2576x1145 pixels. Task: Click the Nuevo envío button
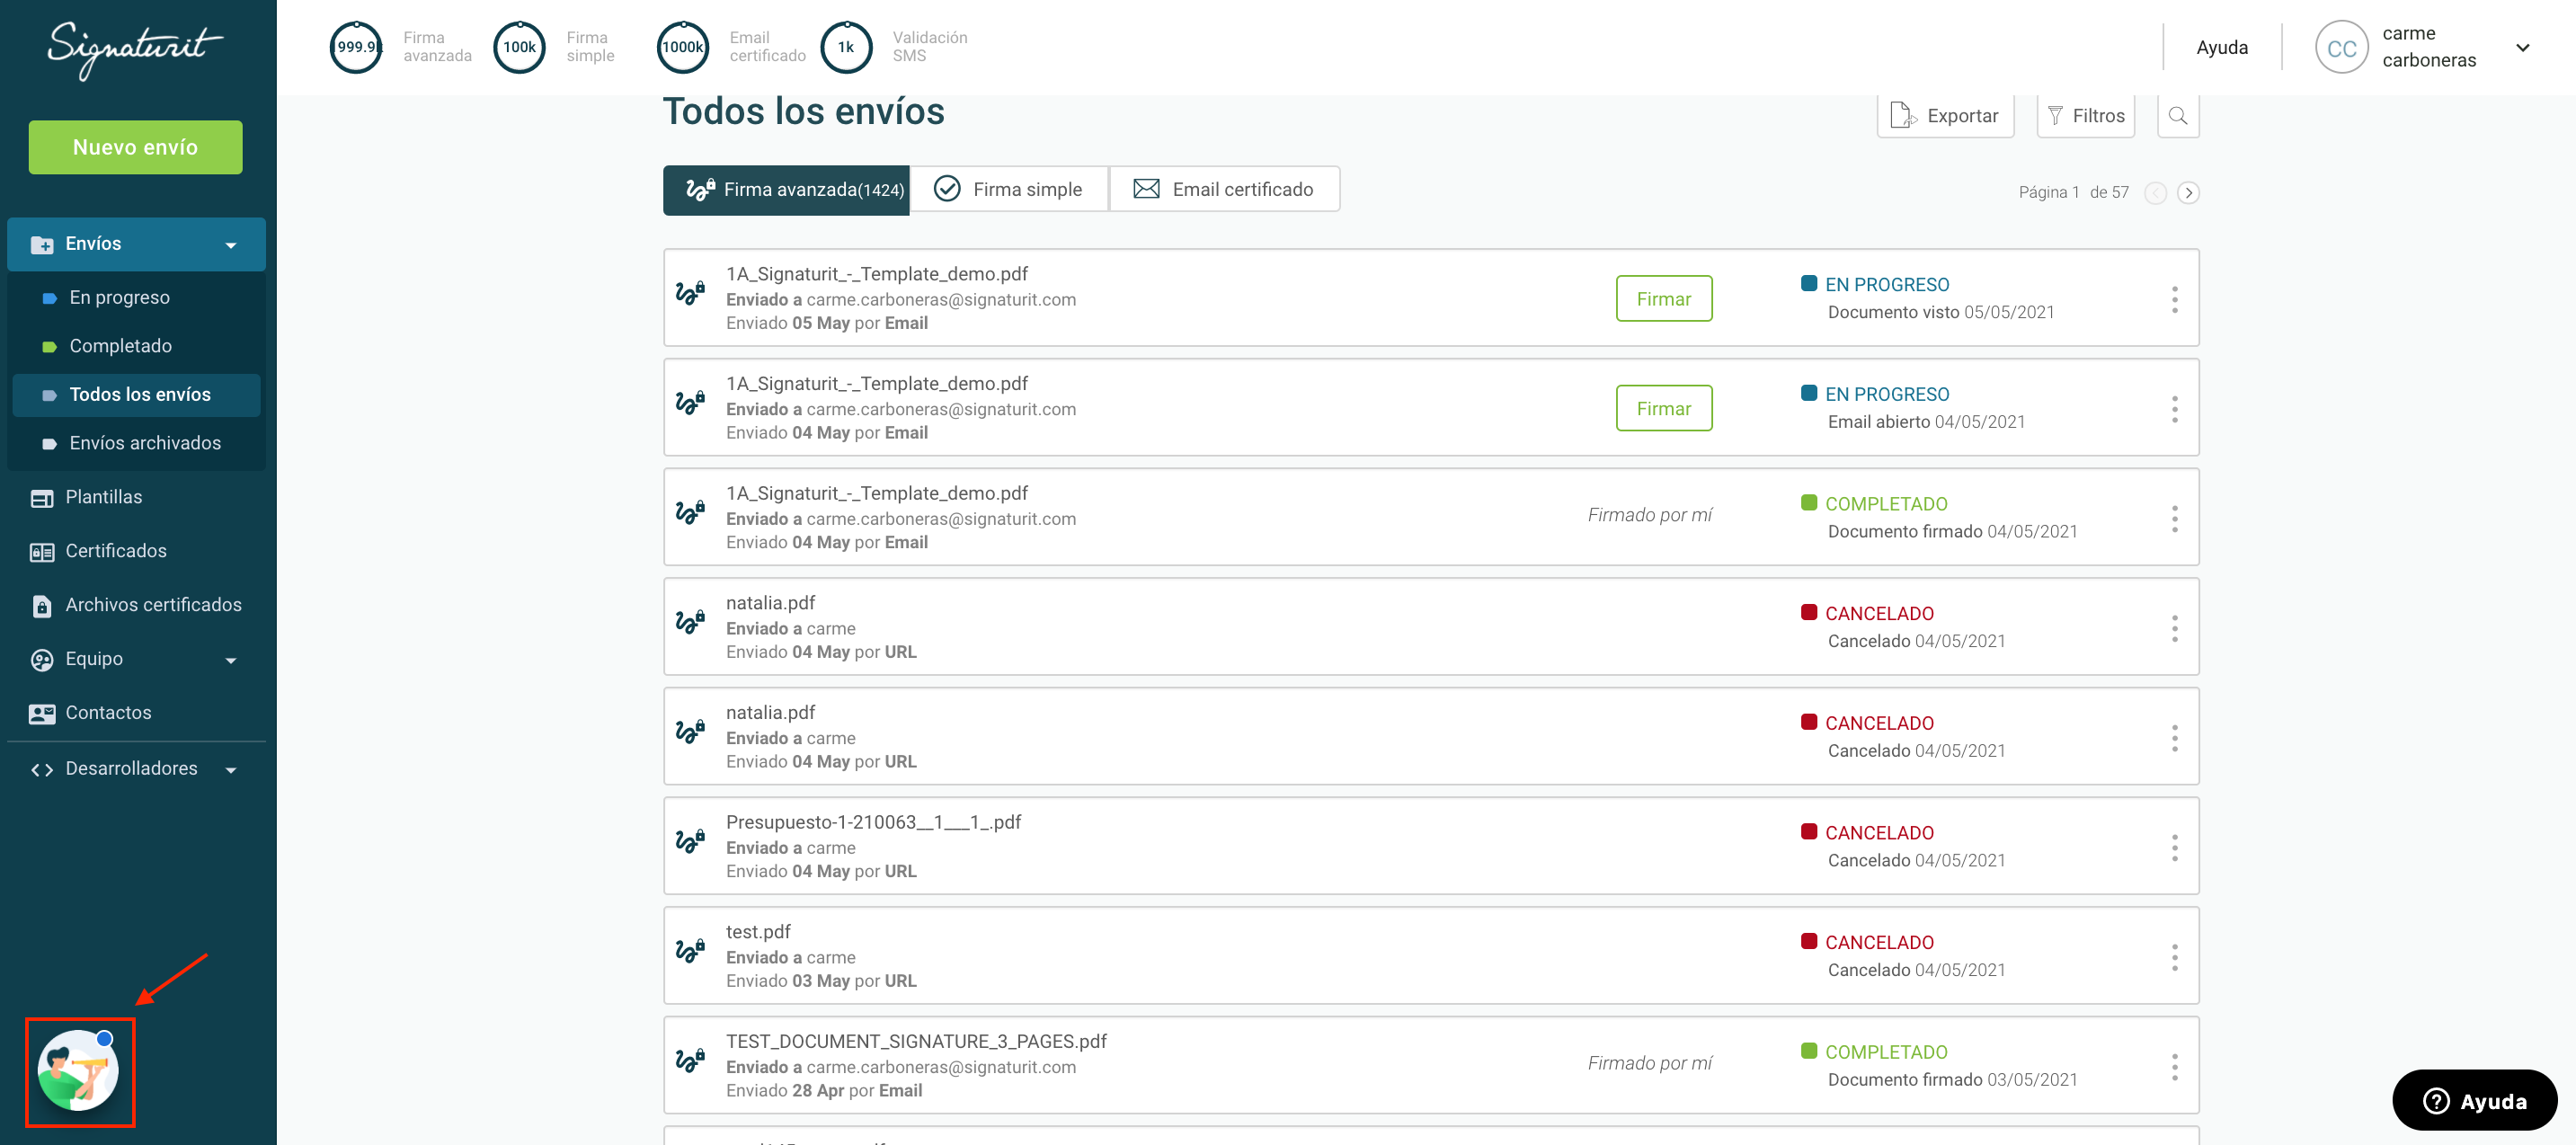click(x=135, y=147)
